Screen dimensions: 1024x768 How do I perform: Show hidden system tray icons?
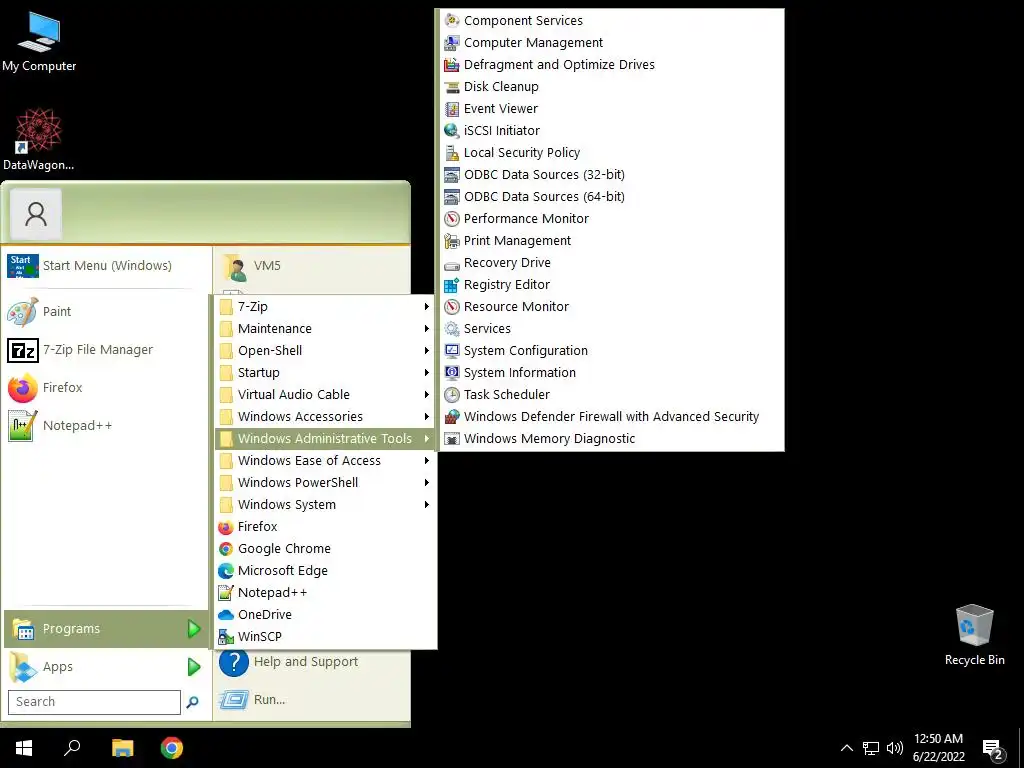846,748
